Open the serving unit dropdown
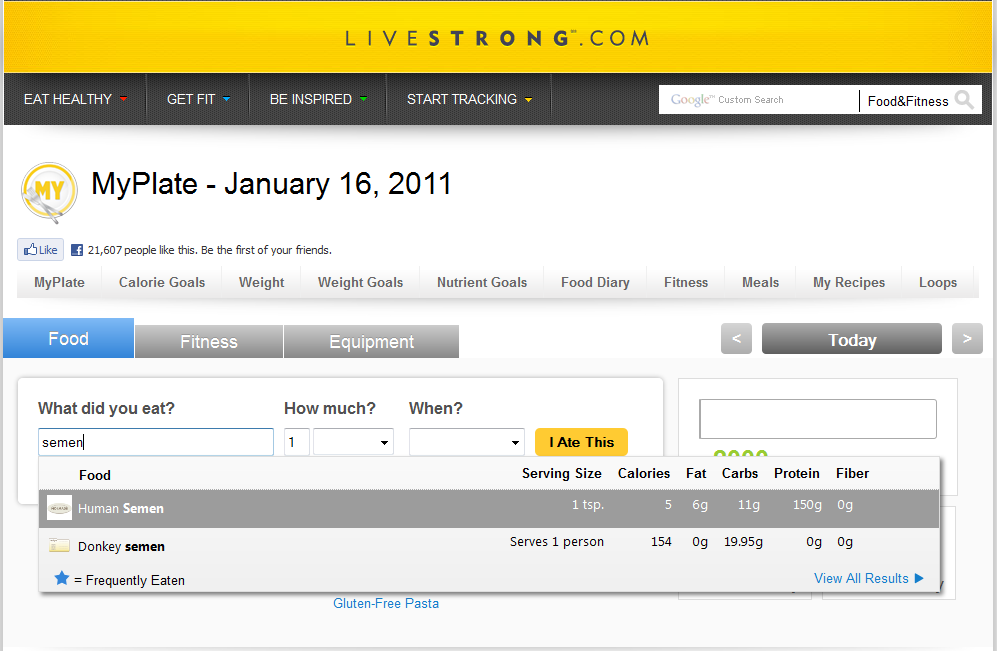 pyautogui.click(x=354, y=442)
